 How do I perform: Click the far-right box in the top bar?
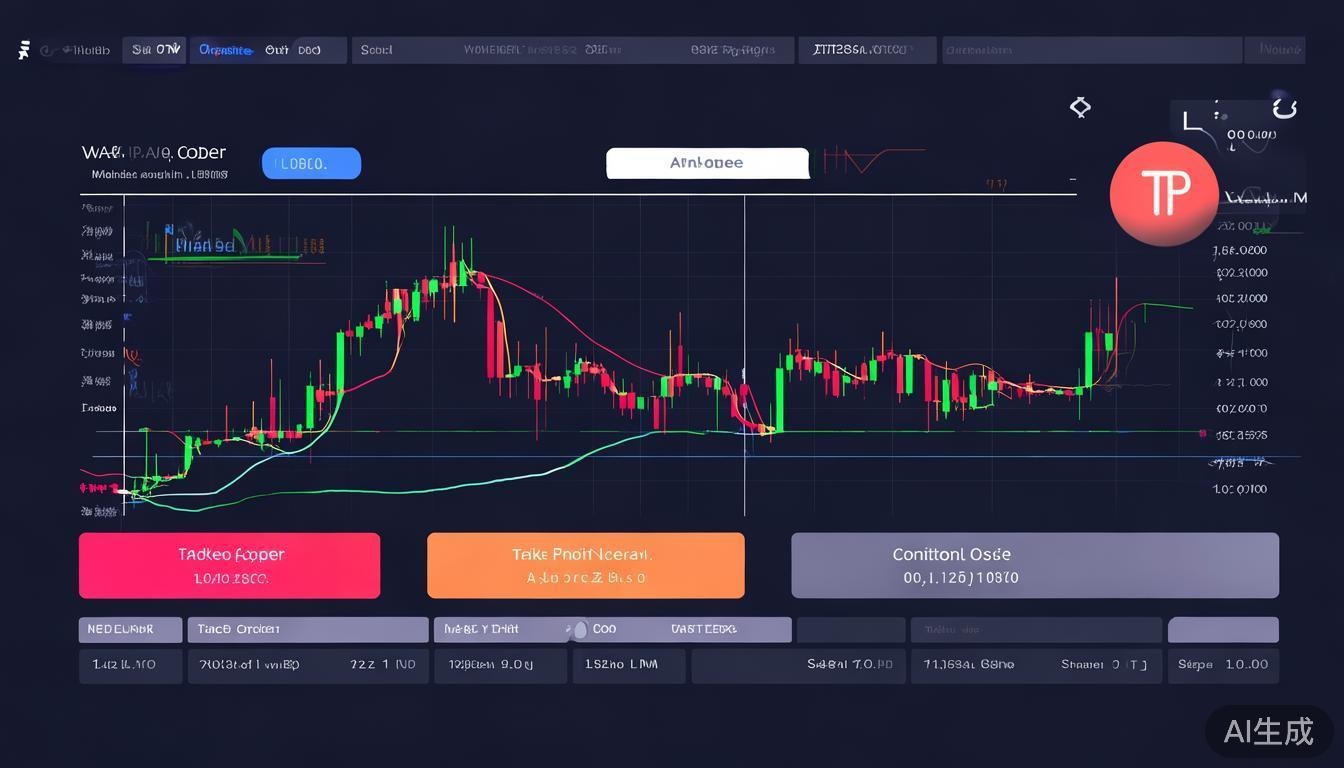1274,50
